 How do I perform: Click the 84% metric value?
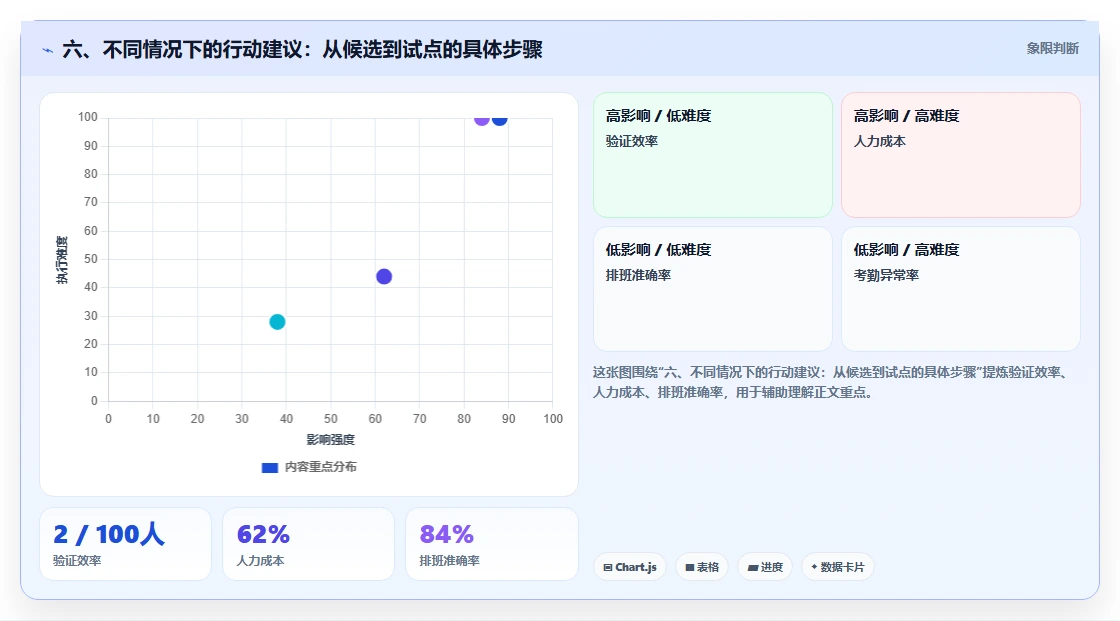[x=446, y=534]
